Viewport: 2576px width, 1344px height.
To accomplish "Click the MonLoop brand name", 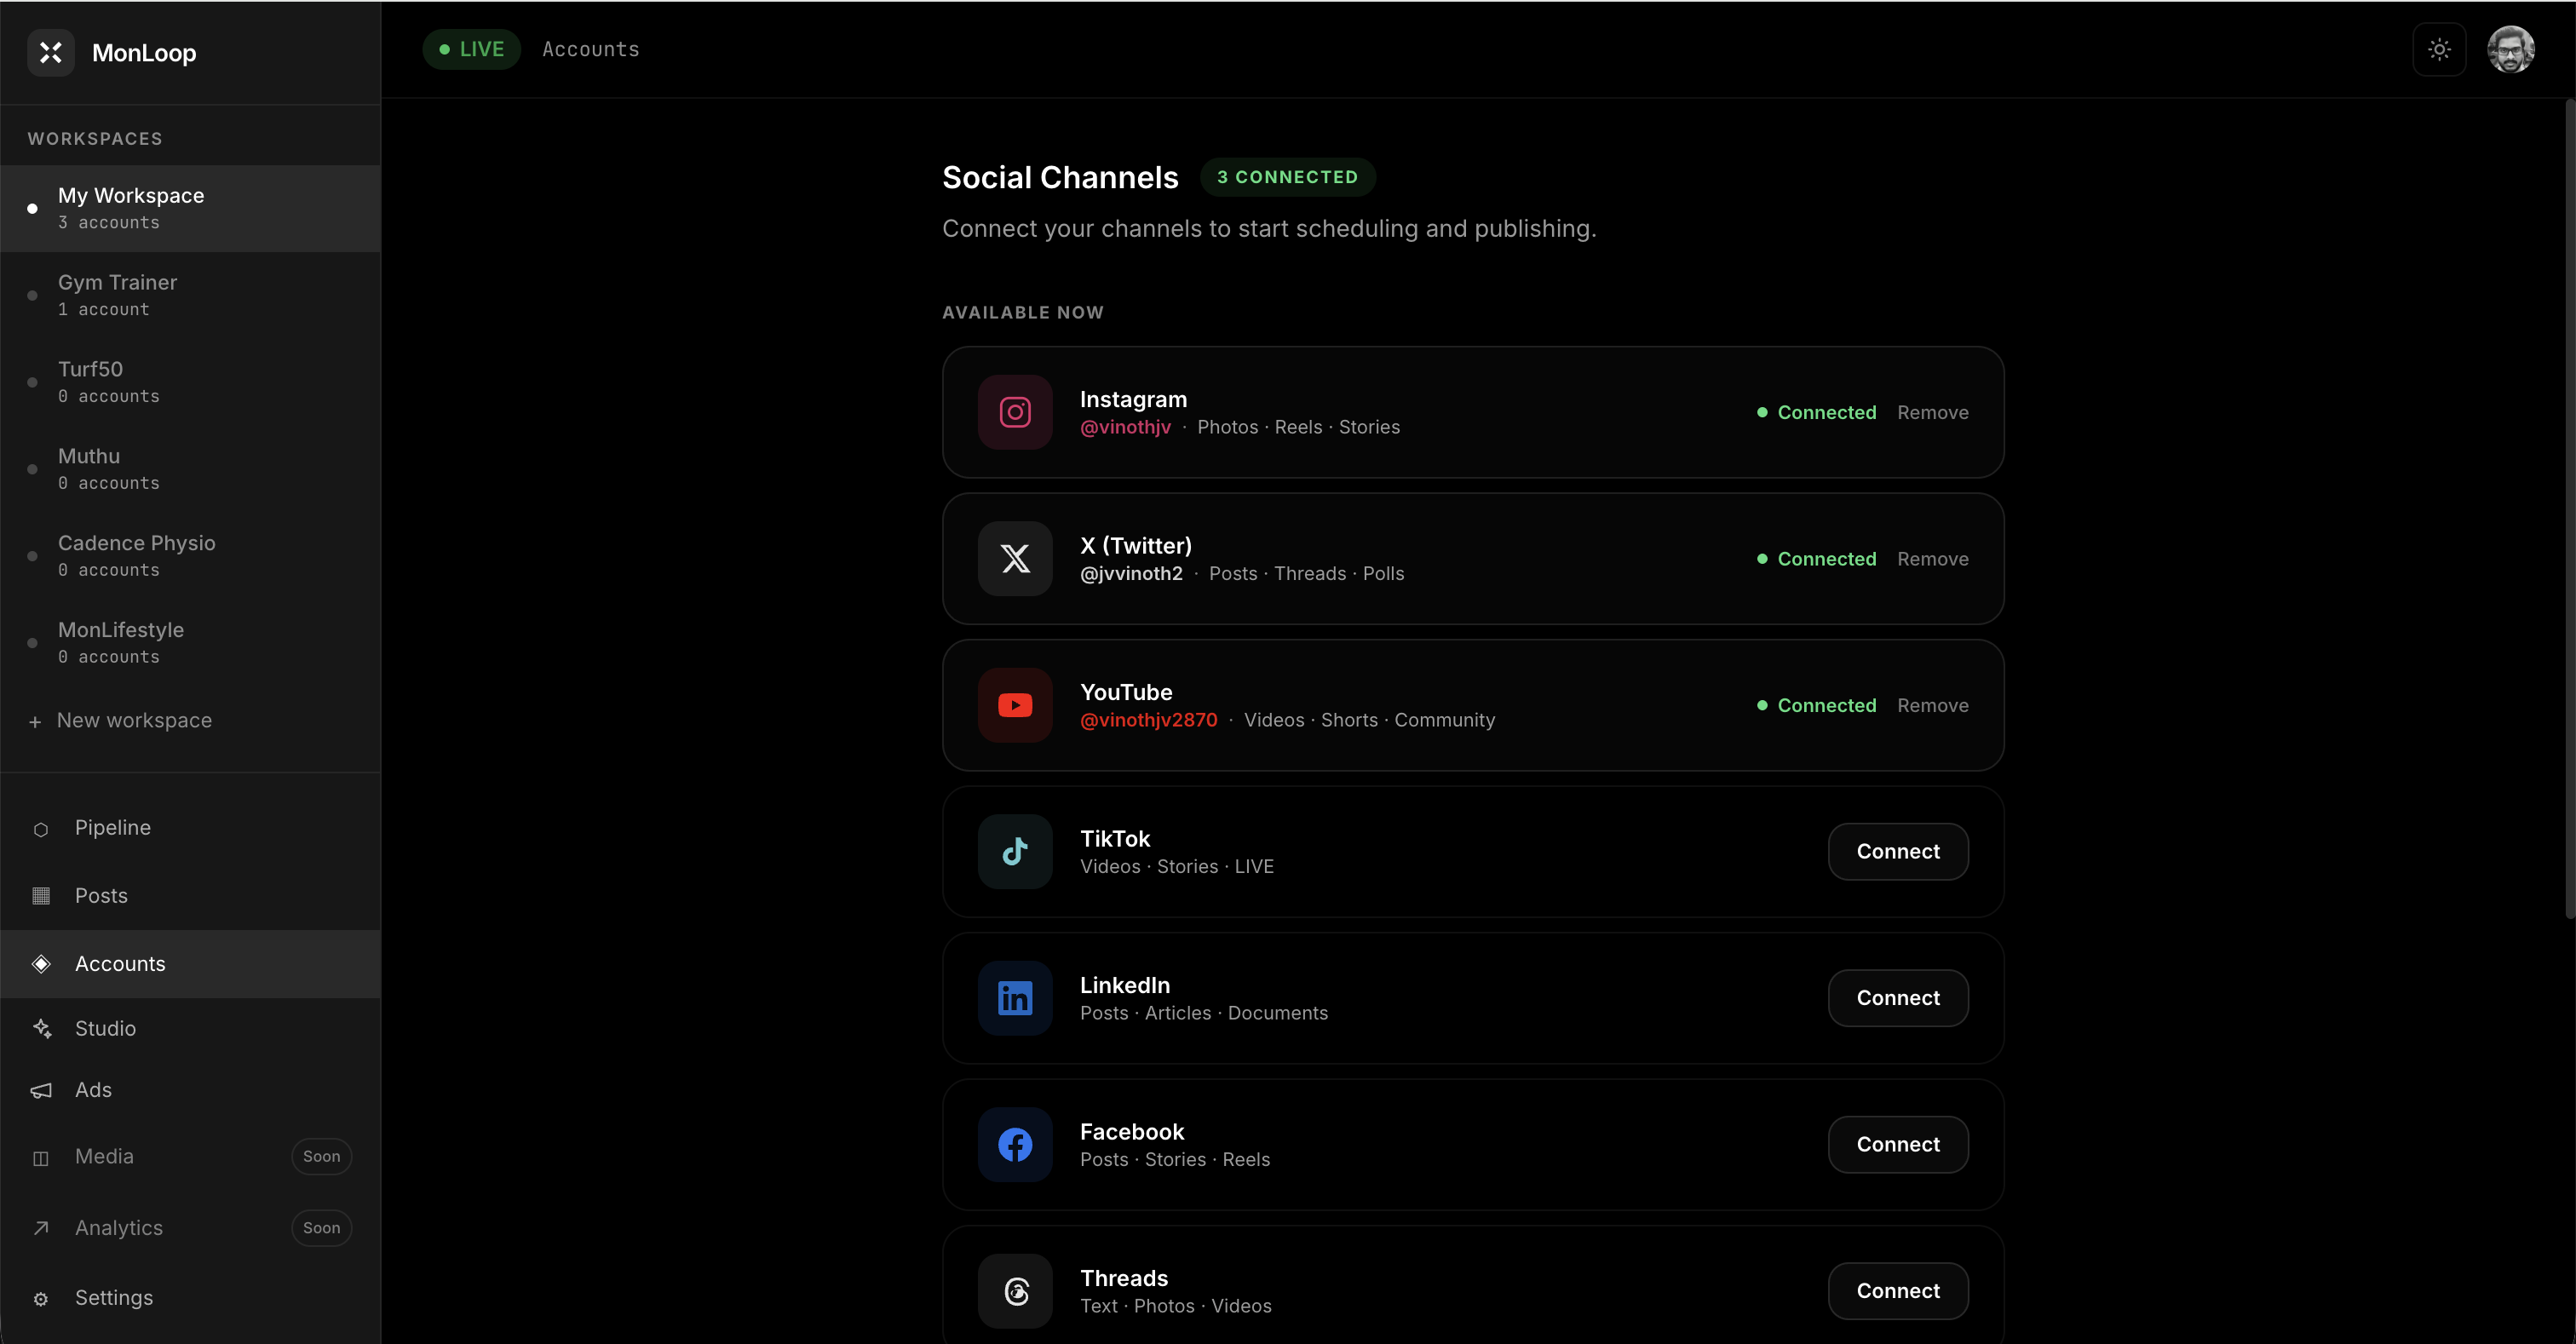I will (144, 53).
